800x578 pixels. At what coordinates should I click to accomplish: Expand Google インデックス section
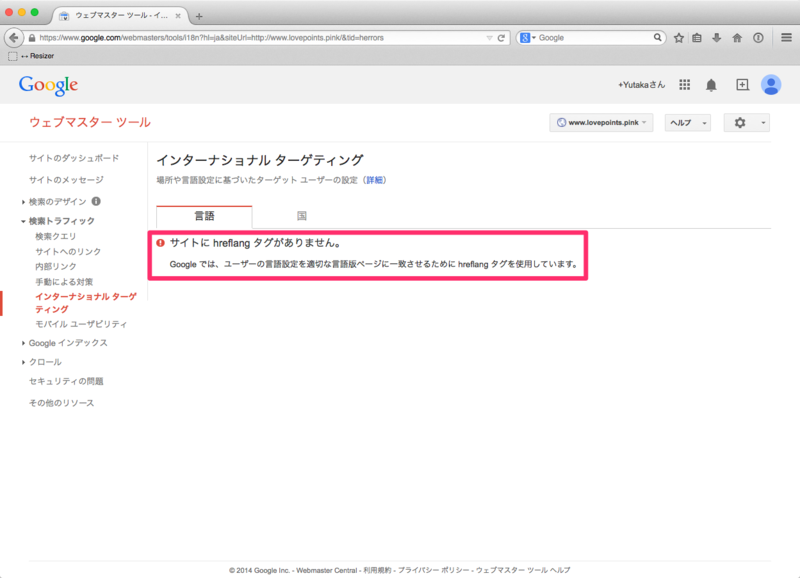[23, 343]
